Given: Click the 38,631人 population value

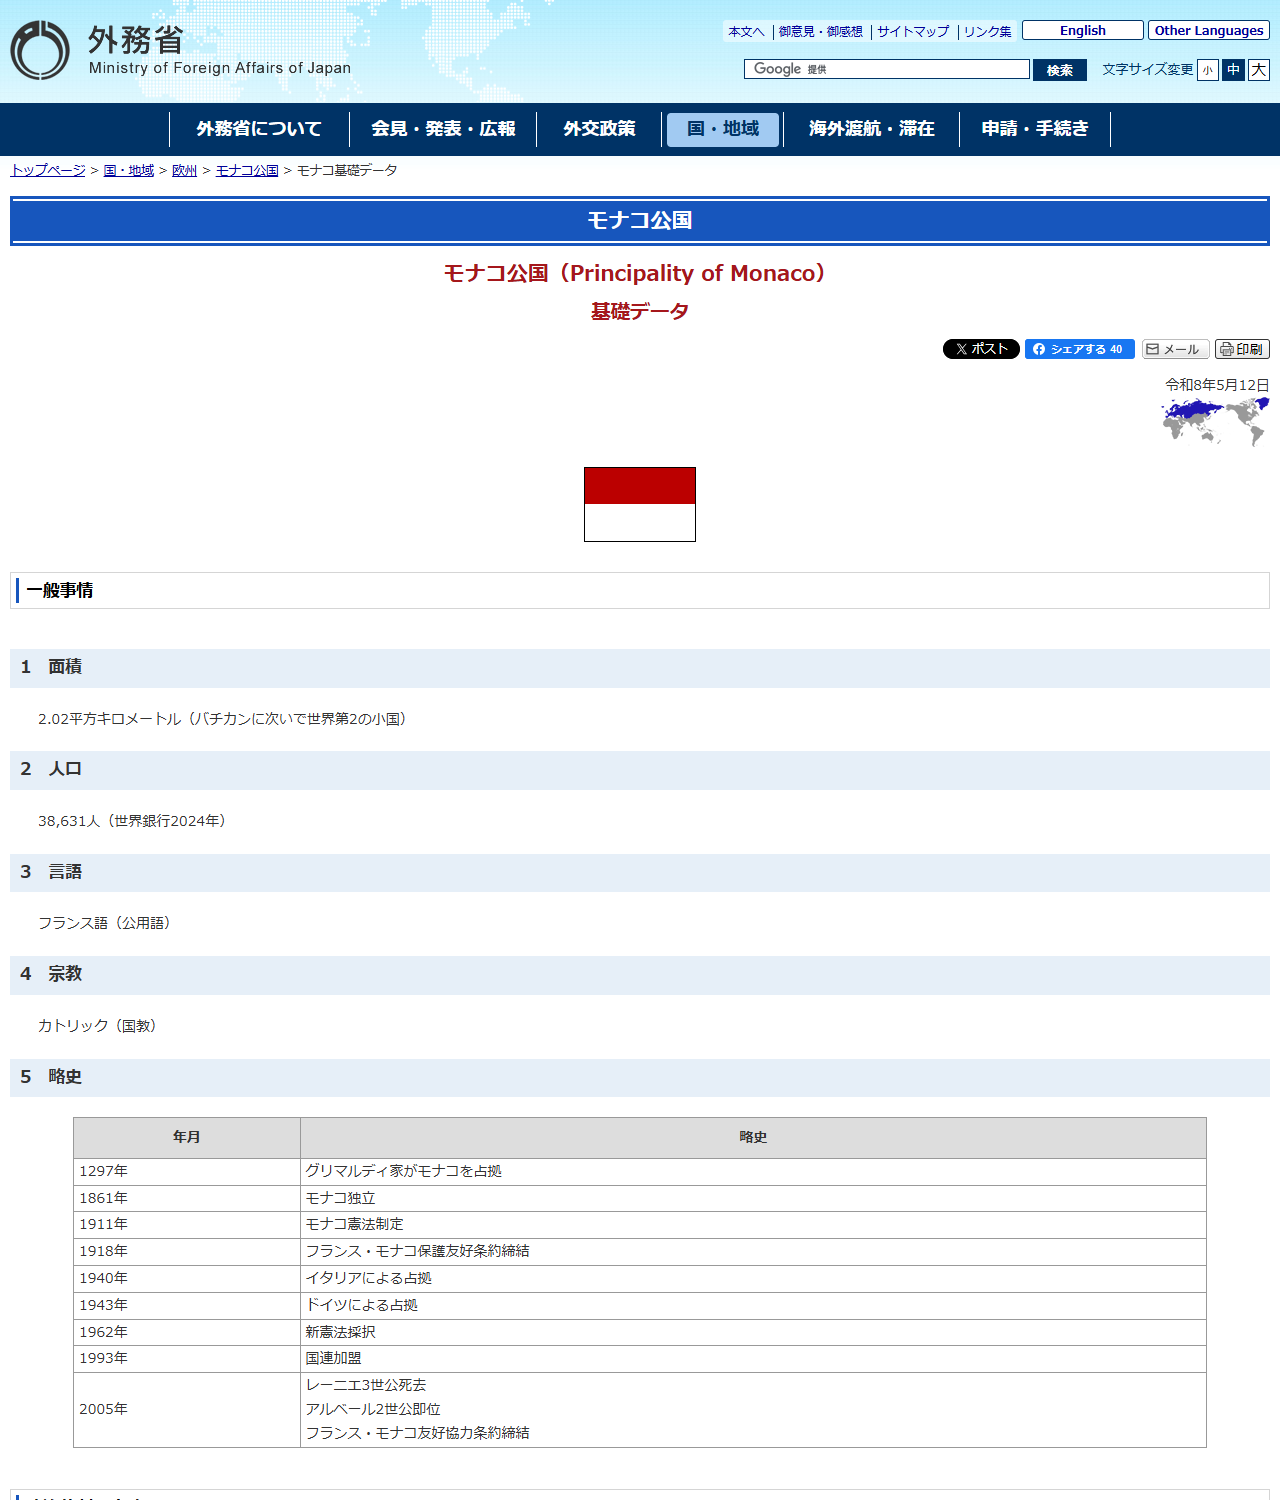Looking at the screenshot, I should click(x=69, y=821).
